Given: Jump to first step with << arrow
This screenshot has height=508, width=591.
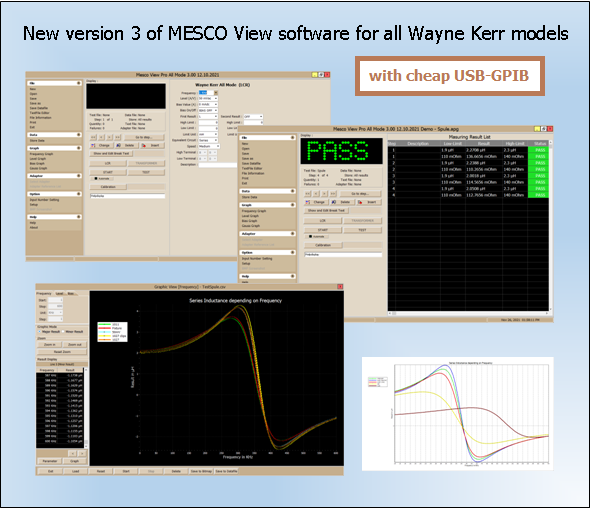Looking at the screenshot, I should [x=308, y=194].
